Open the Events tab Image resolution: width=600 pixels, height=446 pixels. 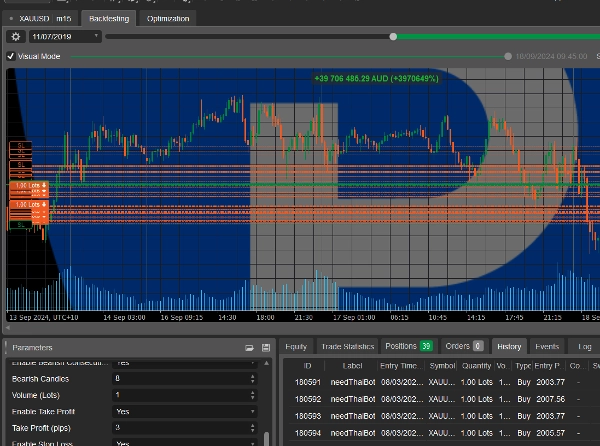547,346
